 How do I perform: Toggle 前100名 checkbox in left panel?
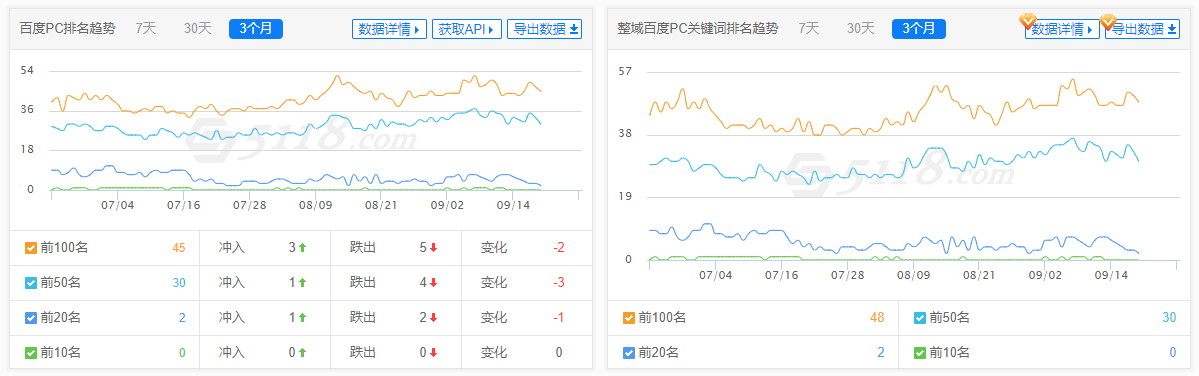(x=31, y=248)
